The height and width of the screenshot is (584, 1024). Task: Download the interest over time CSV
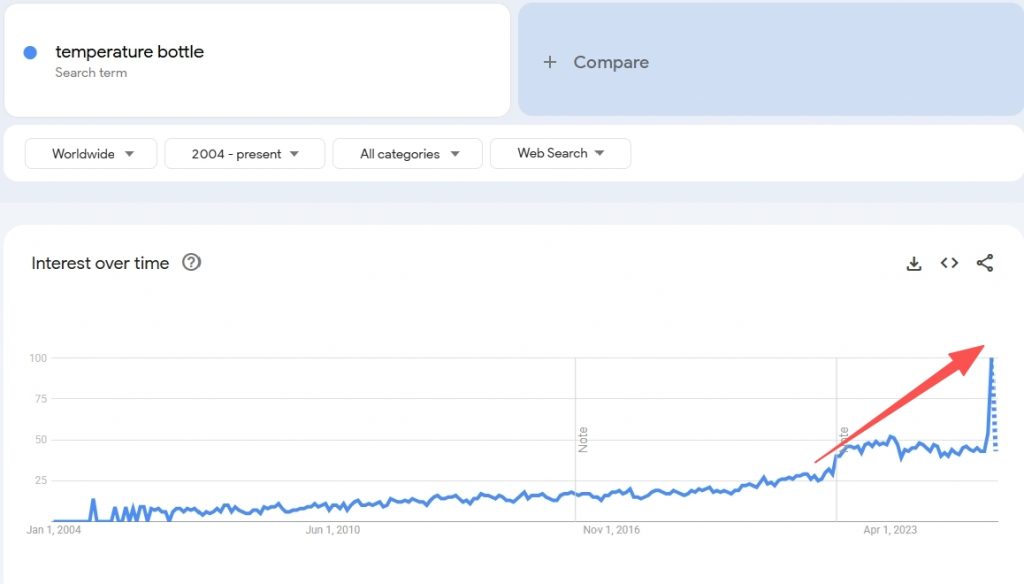point(914,263)
